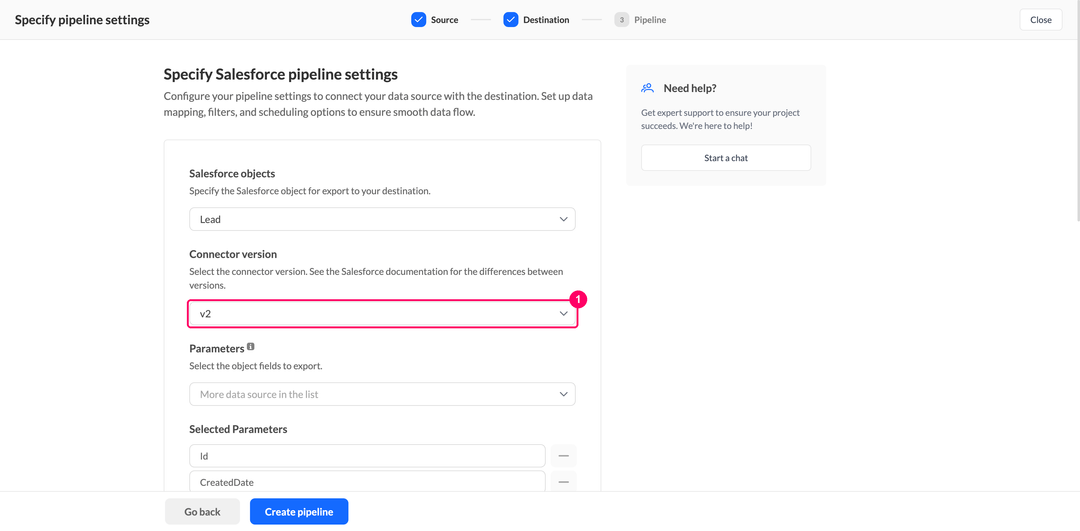Click the Connector version label
This screenshot has height=531, width=1080.
click(233, 254)
